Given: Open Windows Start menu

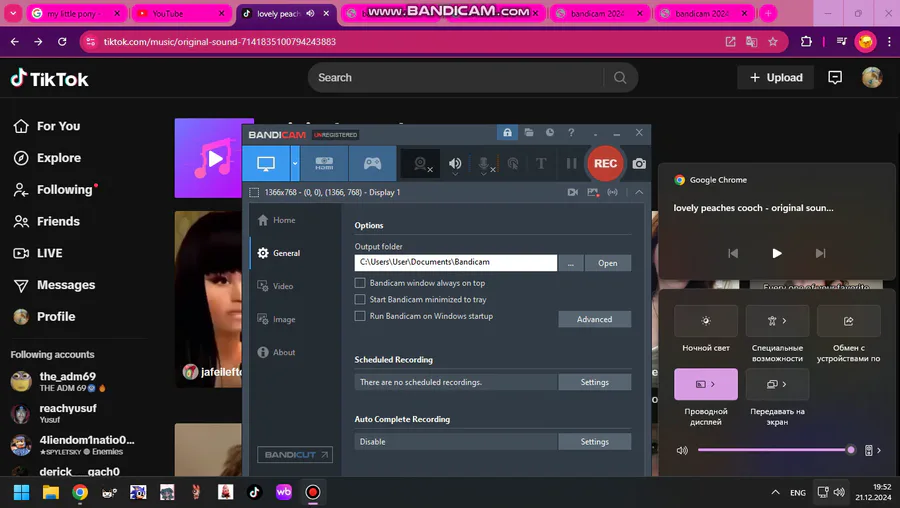Looking at the screenshot, I should tap(21, 493).
